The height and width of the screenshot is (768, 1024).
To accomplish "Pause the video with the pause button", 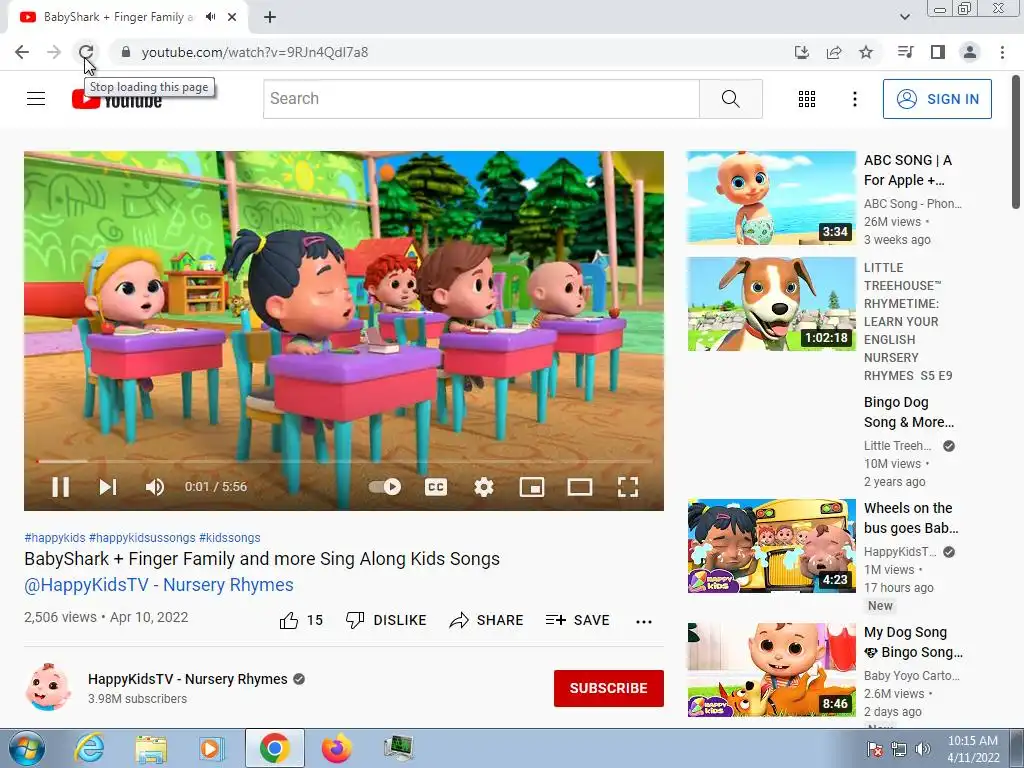I will coord(60,487).
